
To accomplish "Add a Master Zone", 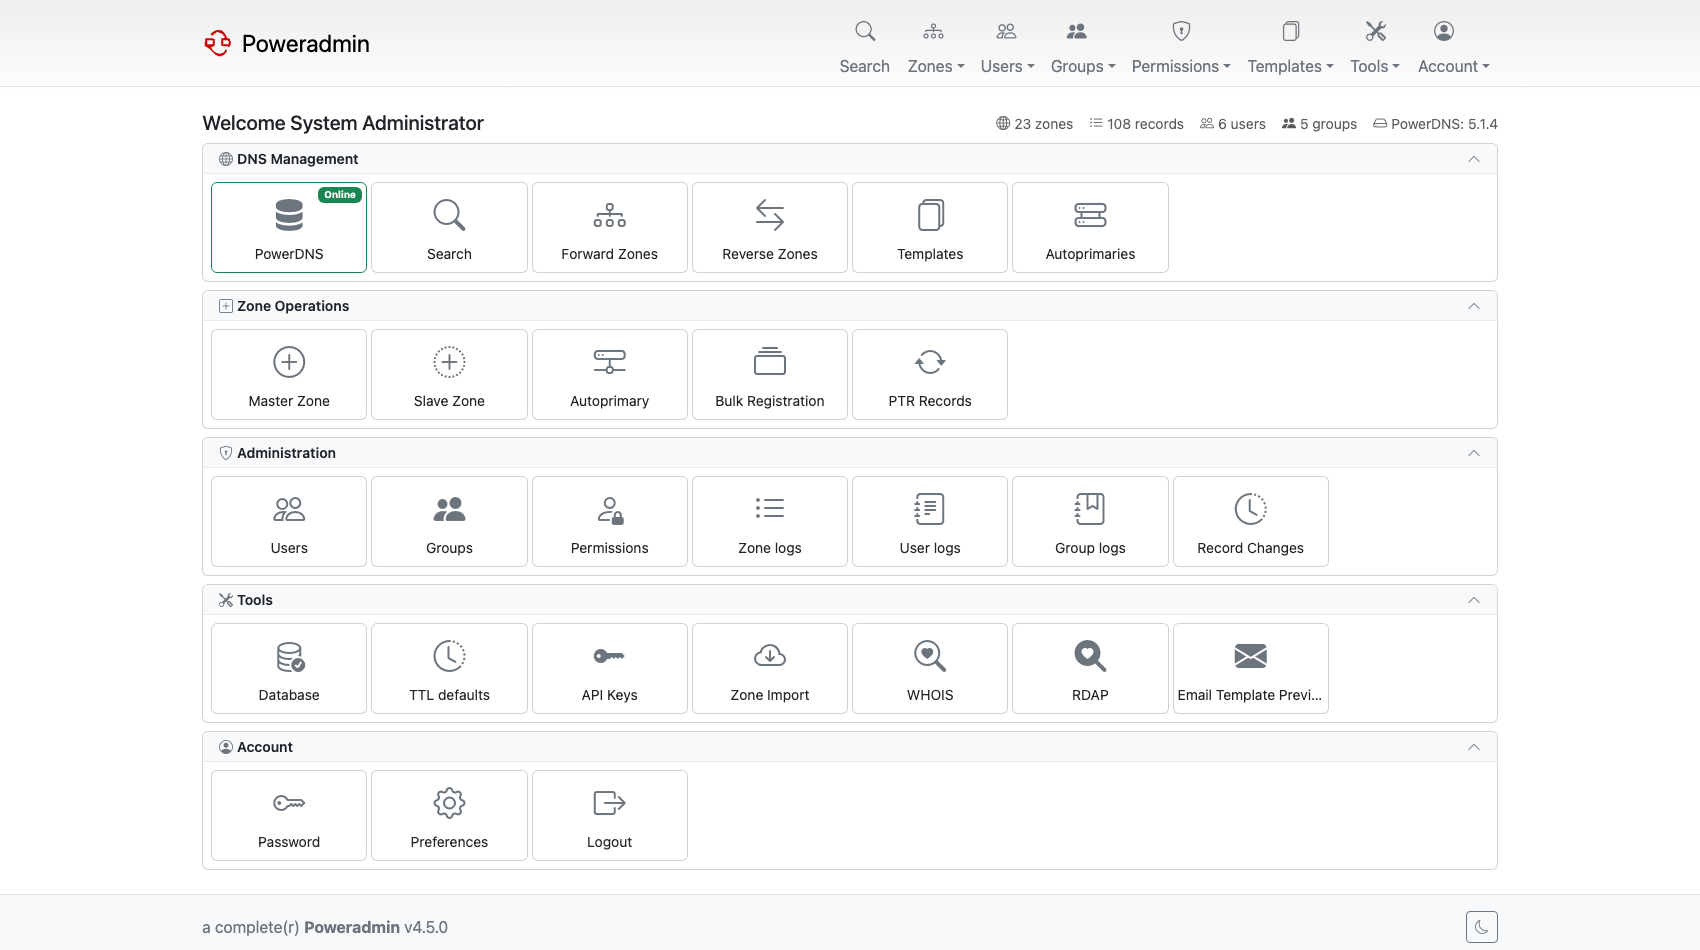I will point(289,374).
